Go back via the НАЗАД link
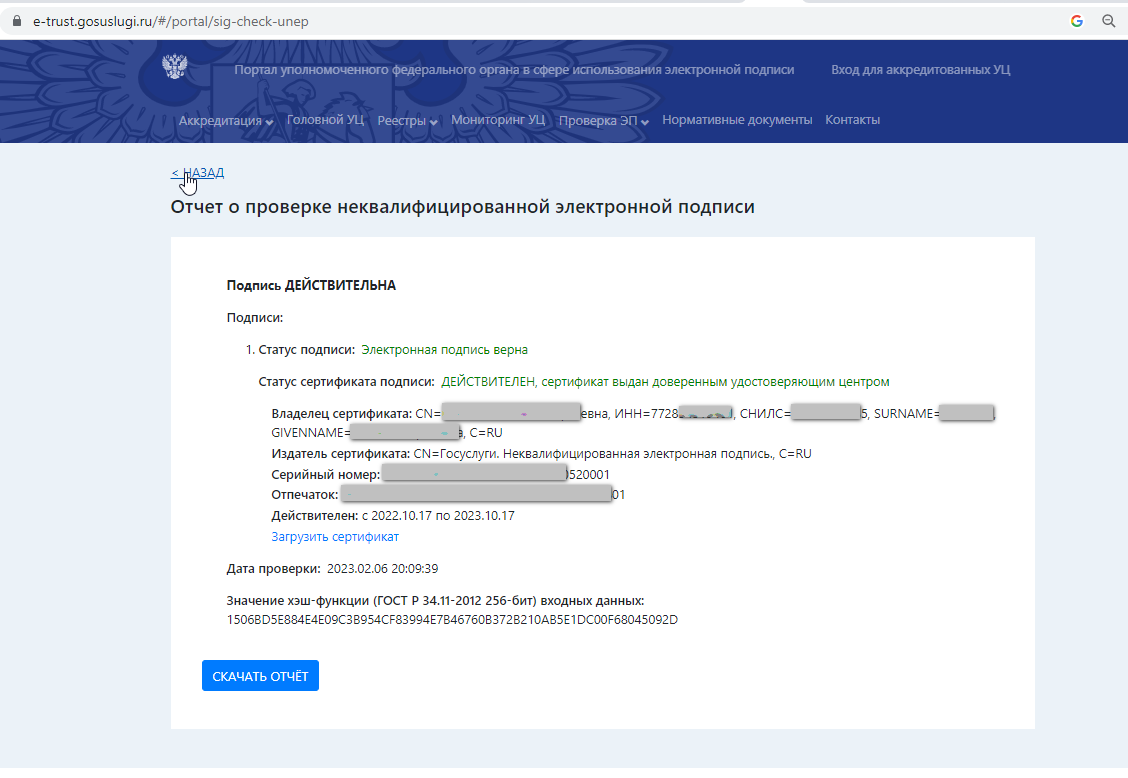Screen dimensions: 1128x778 click(x=197, y=173)
